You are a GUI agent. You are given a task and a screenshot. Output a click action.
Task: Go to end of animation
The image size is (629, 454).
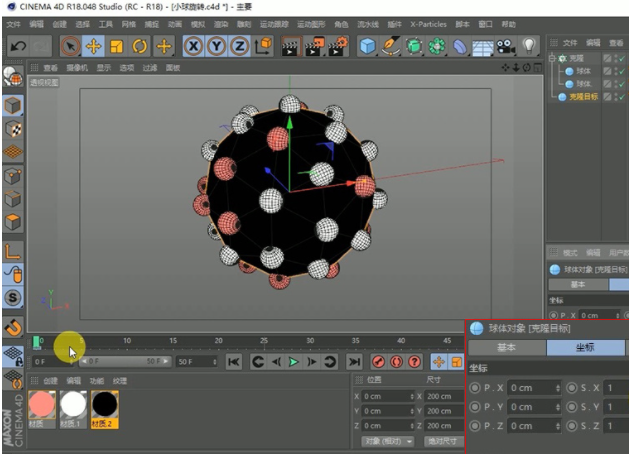[x=354, y=362]
